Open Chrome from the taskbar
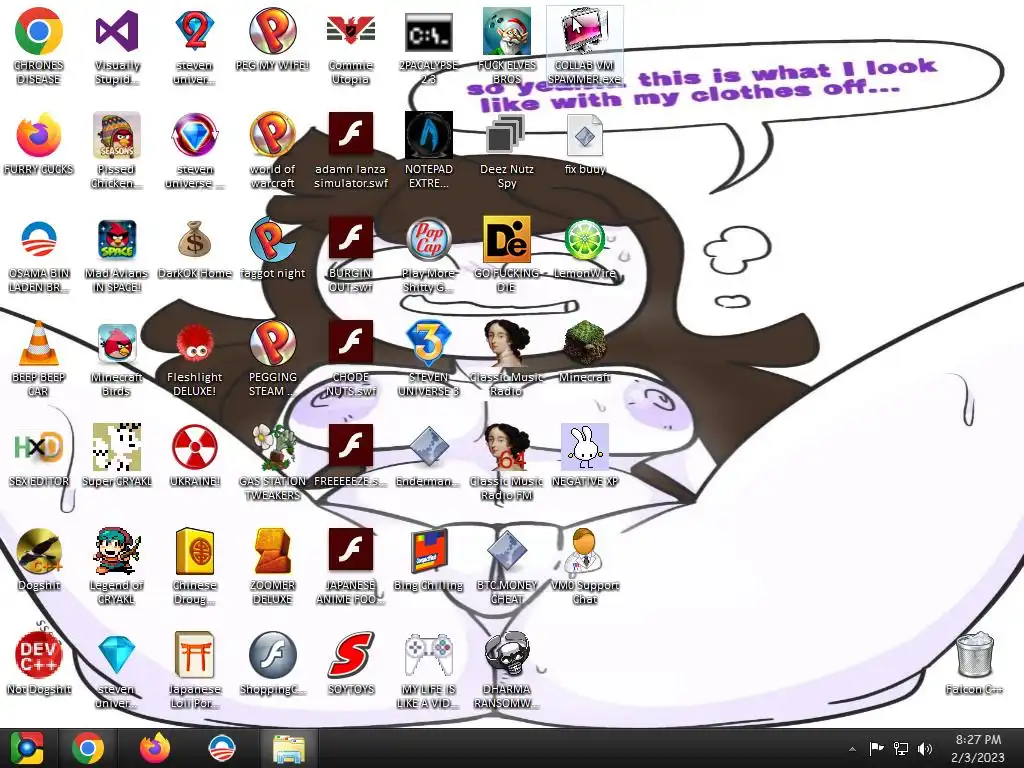The image size is (1024, 768). pyautogui.click(x=88, y=748)
